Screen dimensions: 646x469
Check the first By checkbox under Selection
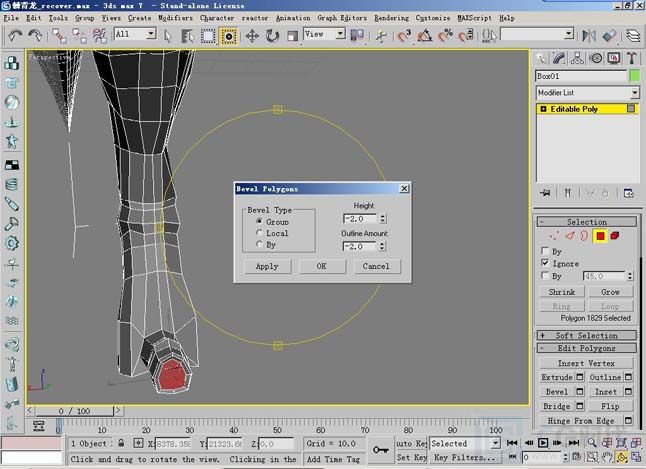pos(545,251)
